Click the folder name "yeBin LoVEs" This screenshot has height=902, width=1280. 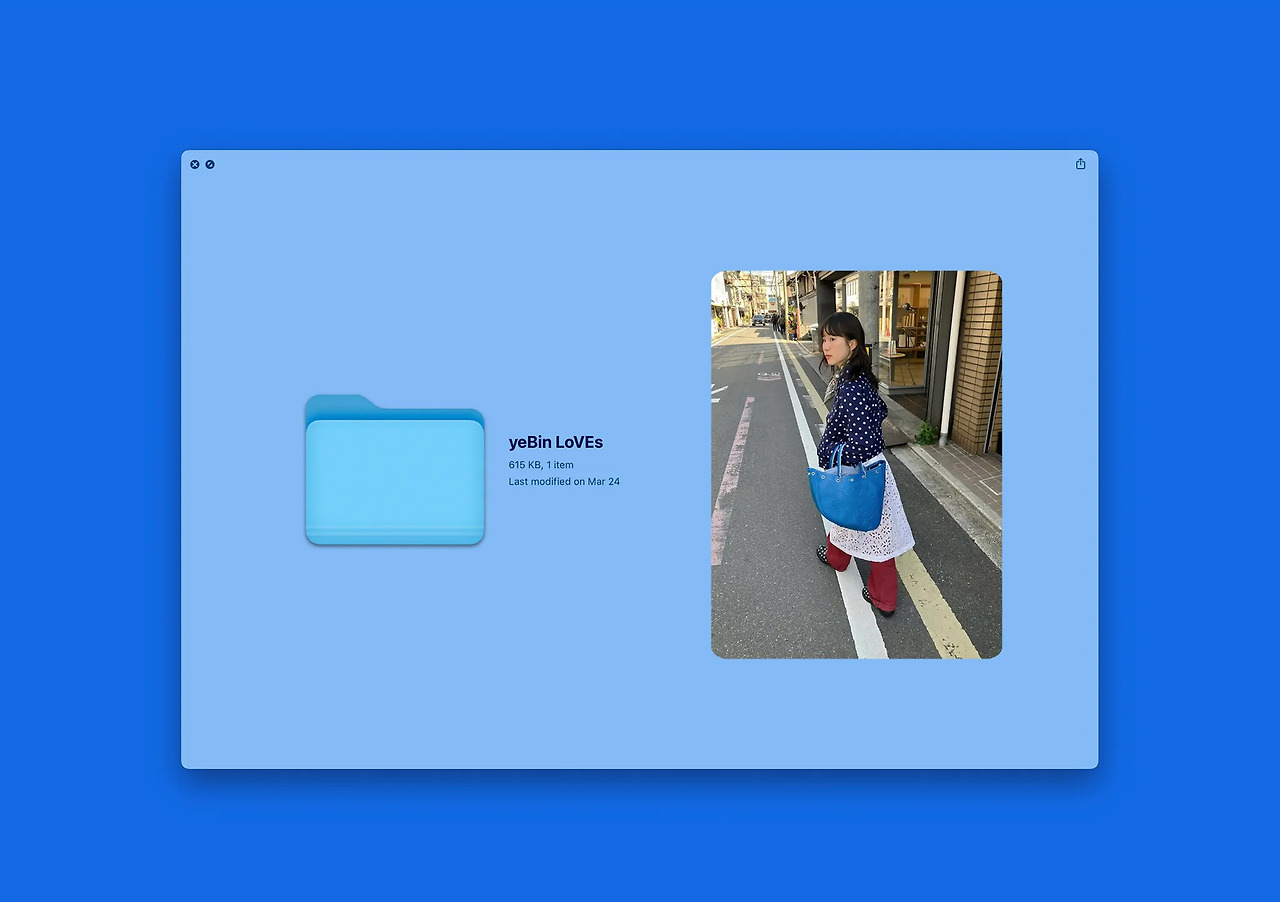(x=556, y=442)
